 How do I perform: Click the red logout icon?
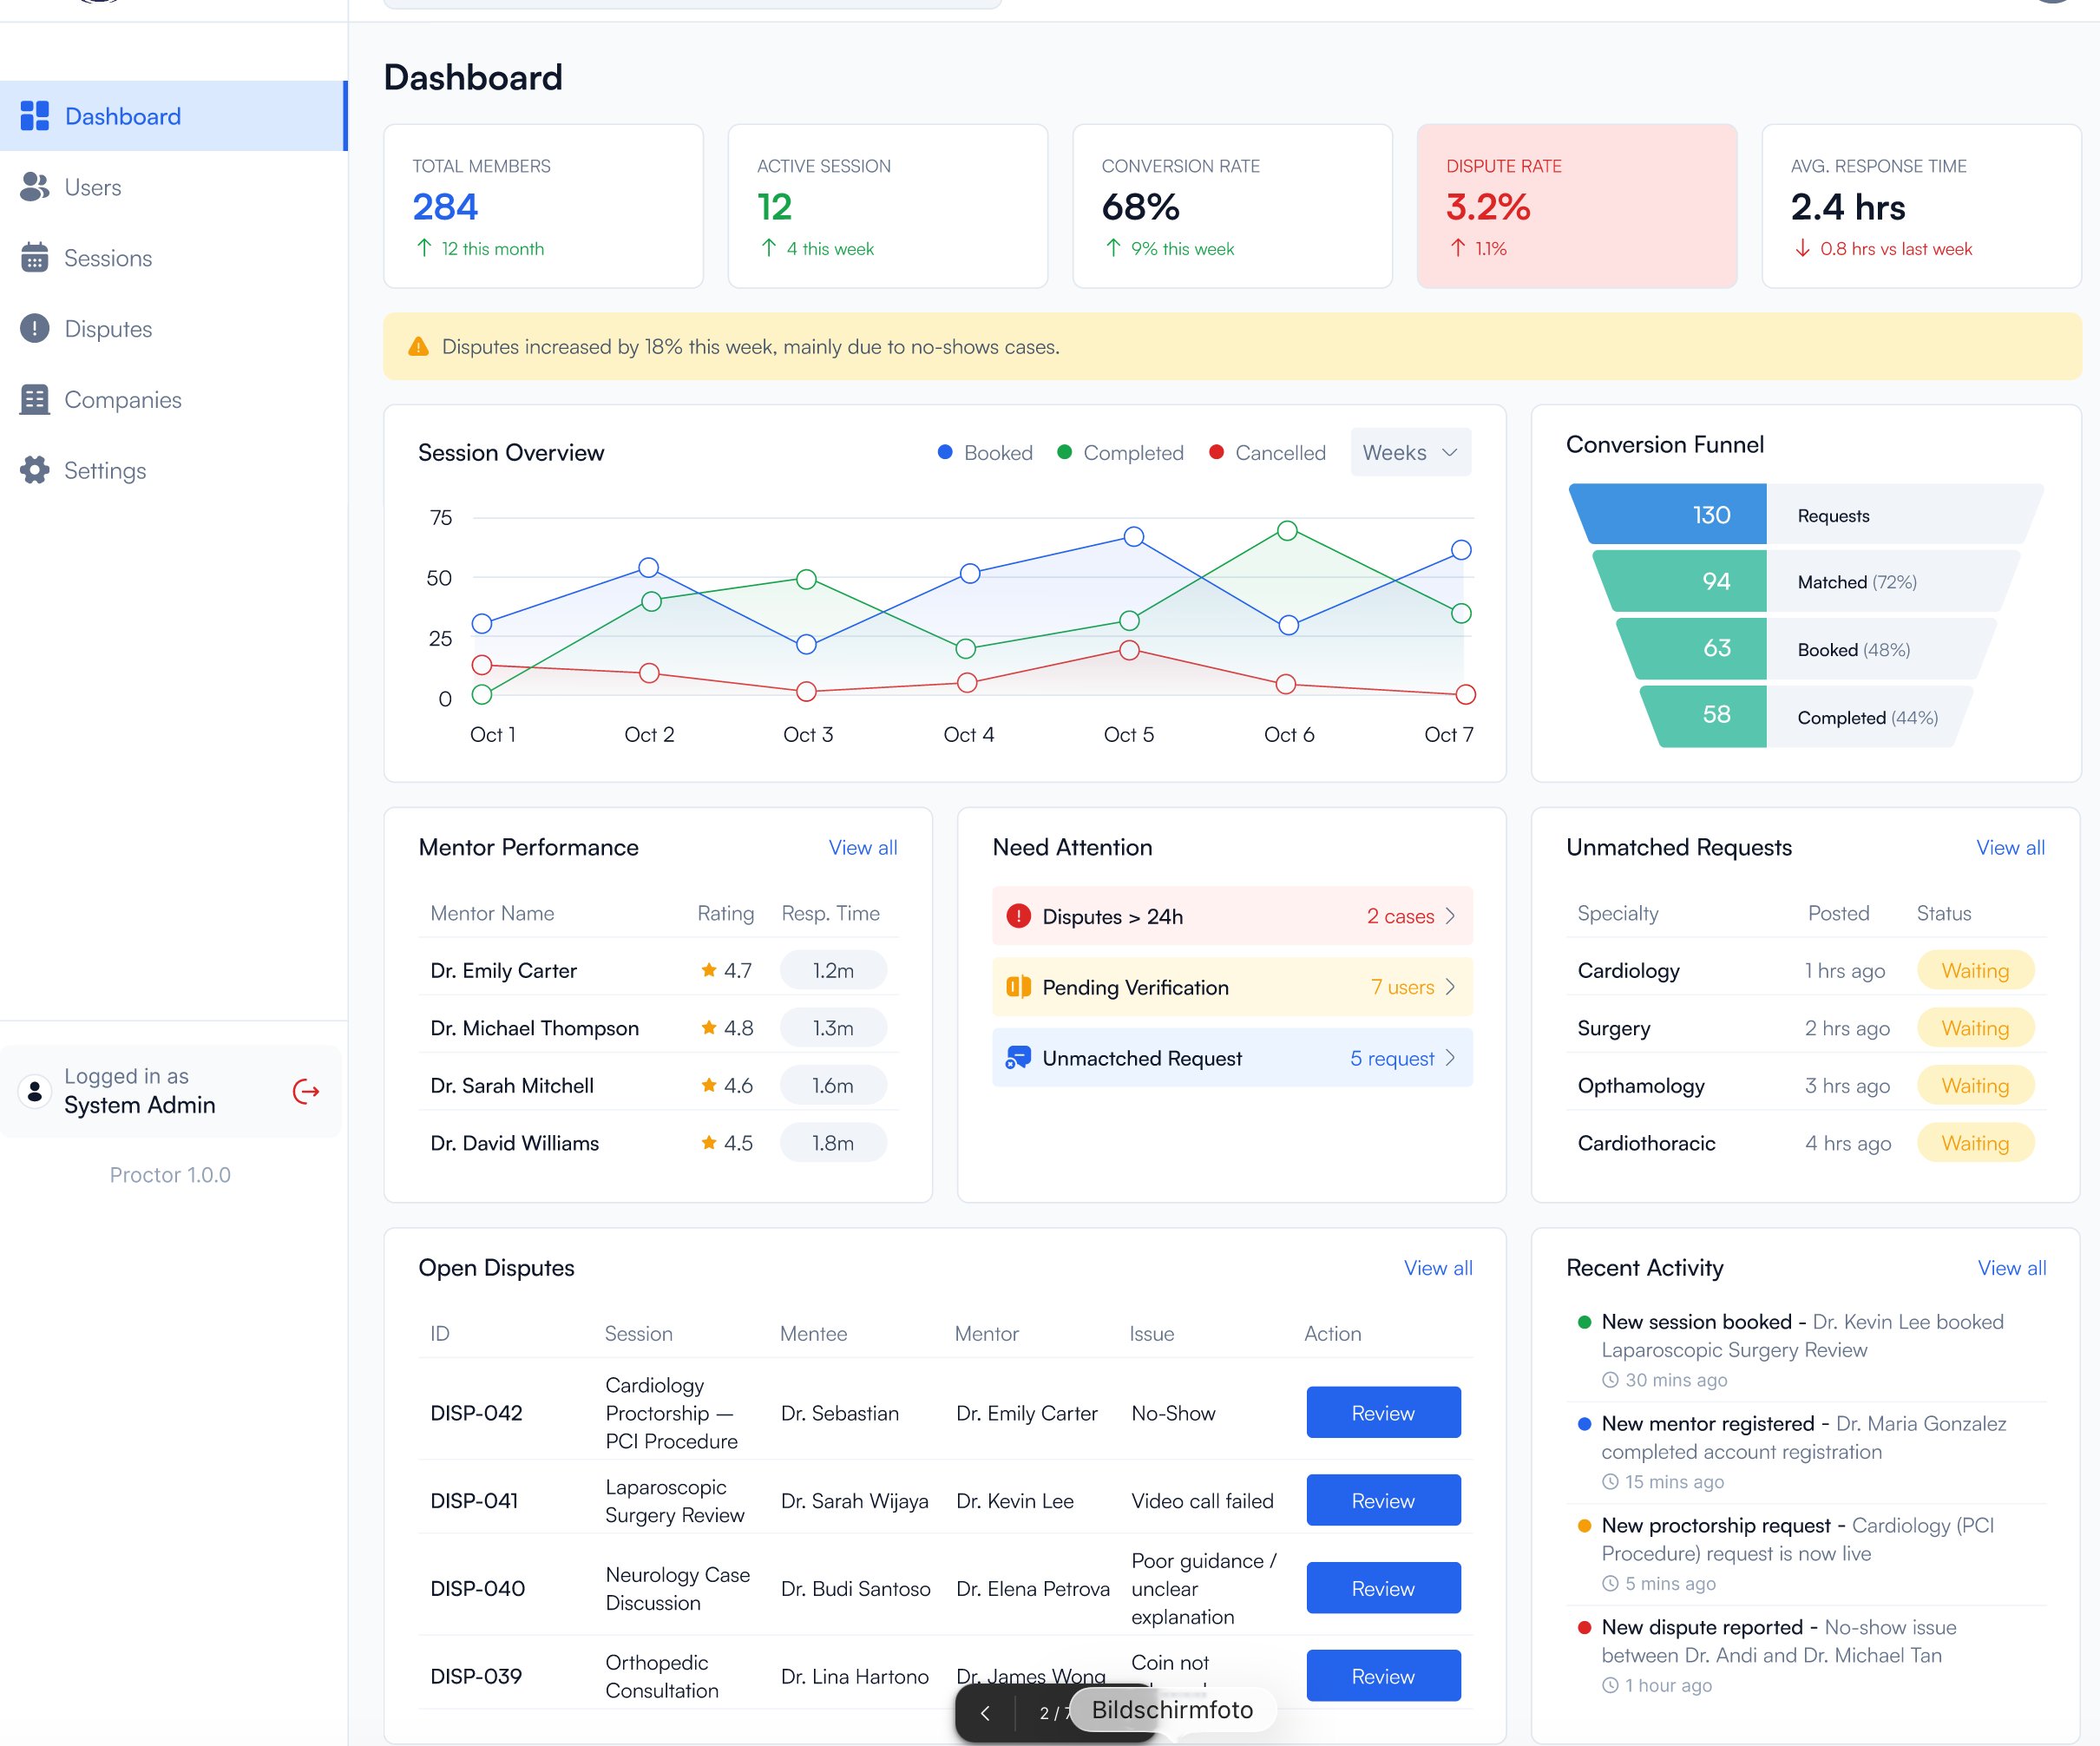(306, 1092)
